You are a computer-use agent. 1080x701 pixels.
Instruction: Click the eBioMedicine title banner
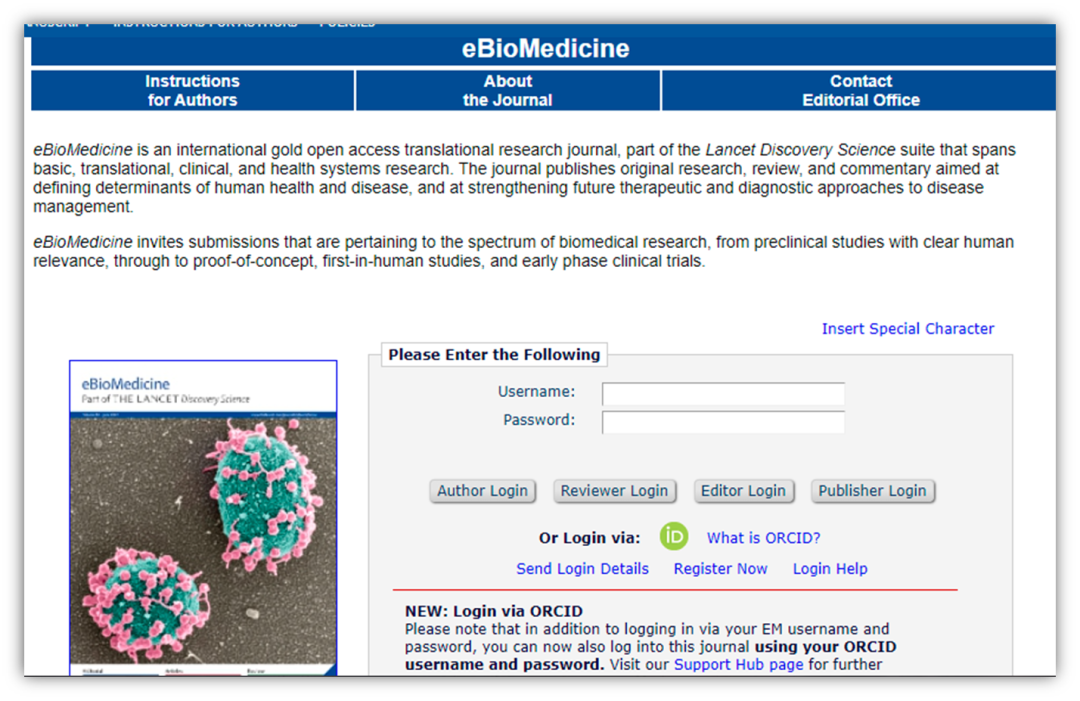click(x=545, y=49)
